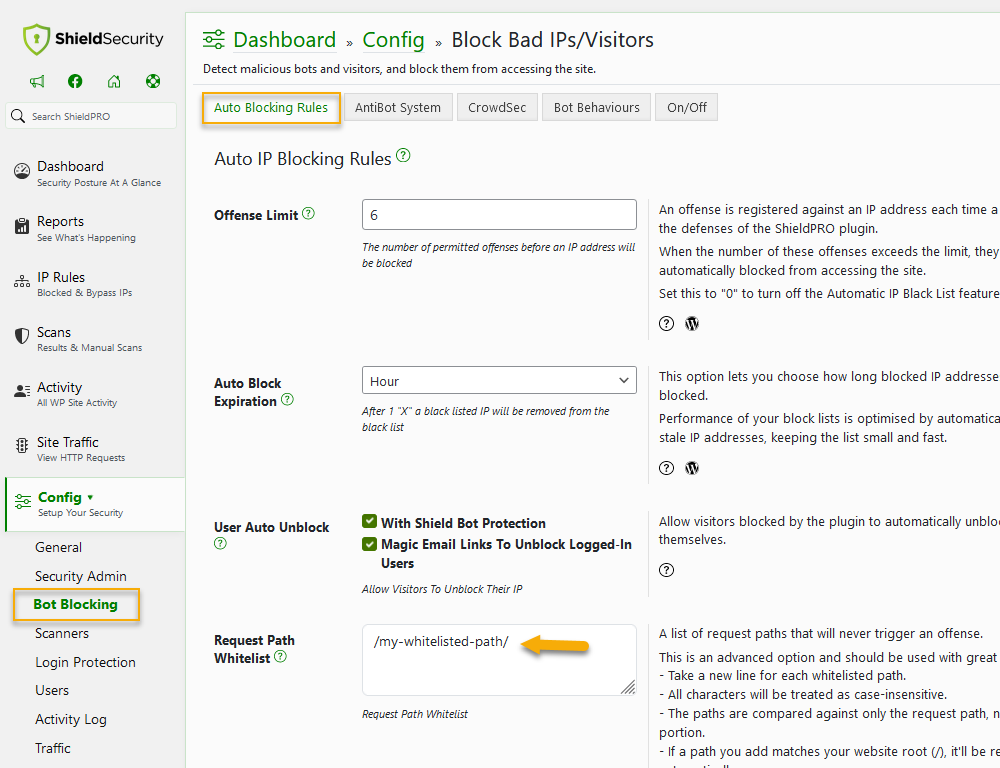Viewport: 1000px width, 768px height.
Task: Click the search magnifier icon
Action: coord(18,116)
